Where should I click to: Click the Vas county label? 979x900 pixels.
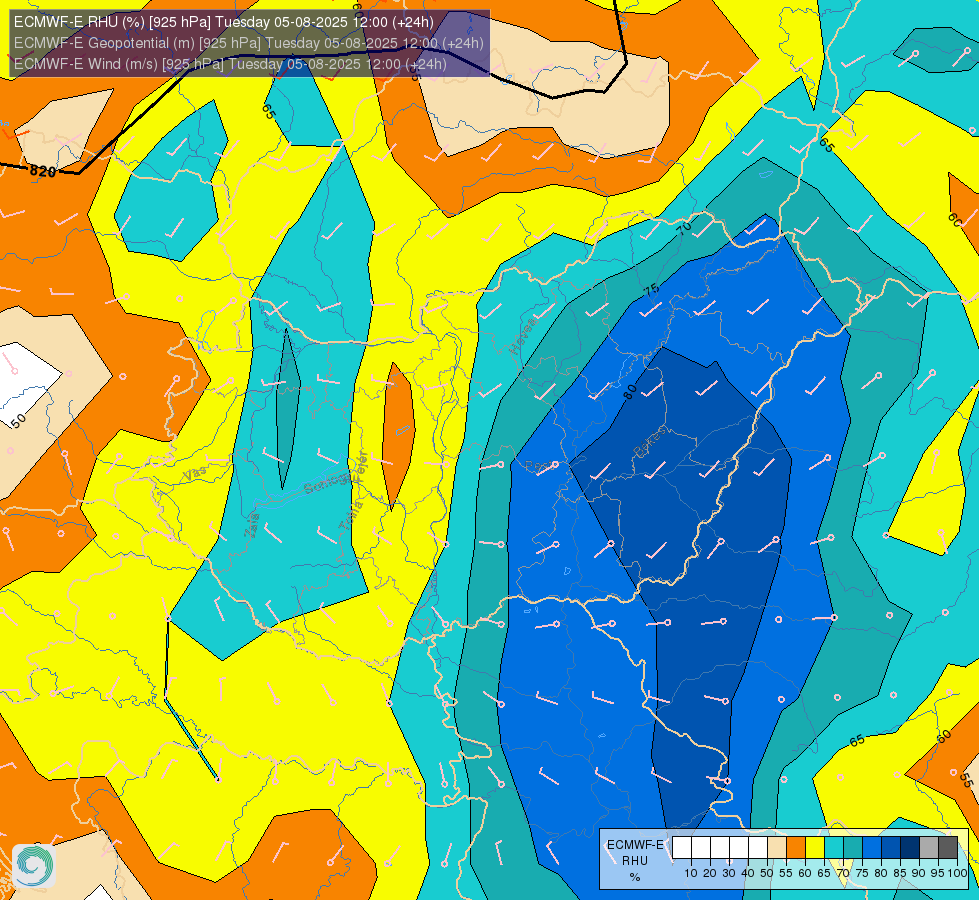point(195,474)
